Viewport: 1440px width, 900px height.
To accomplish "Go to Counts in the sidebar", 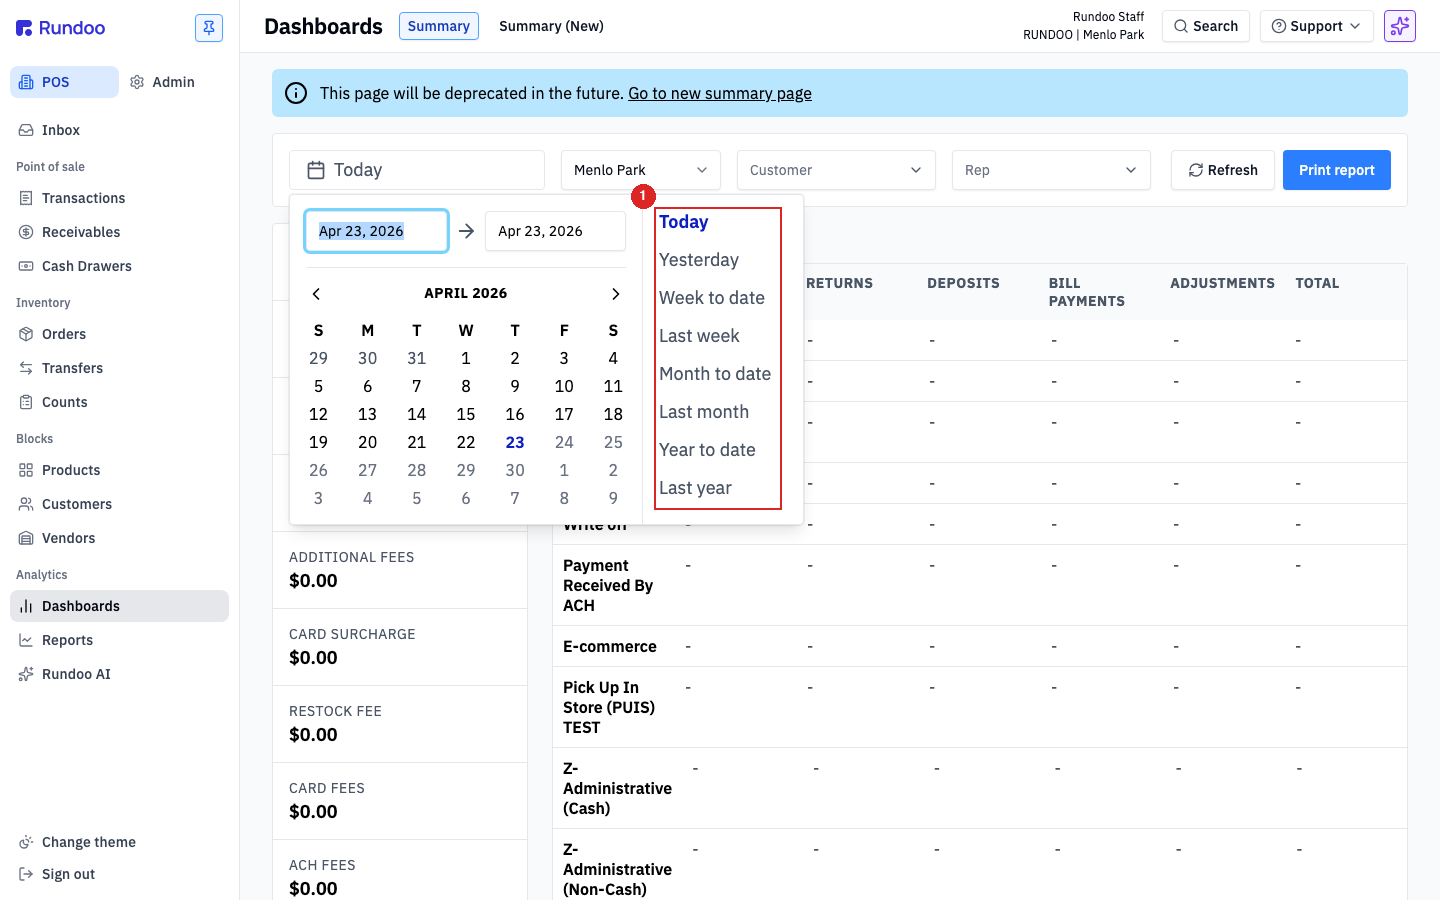I will [120, 402].
